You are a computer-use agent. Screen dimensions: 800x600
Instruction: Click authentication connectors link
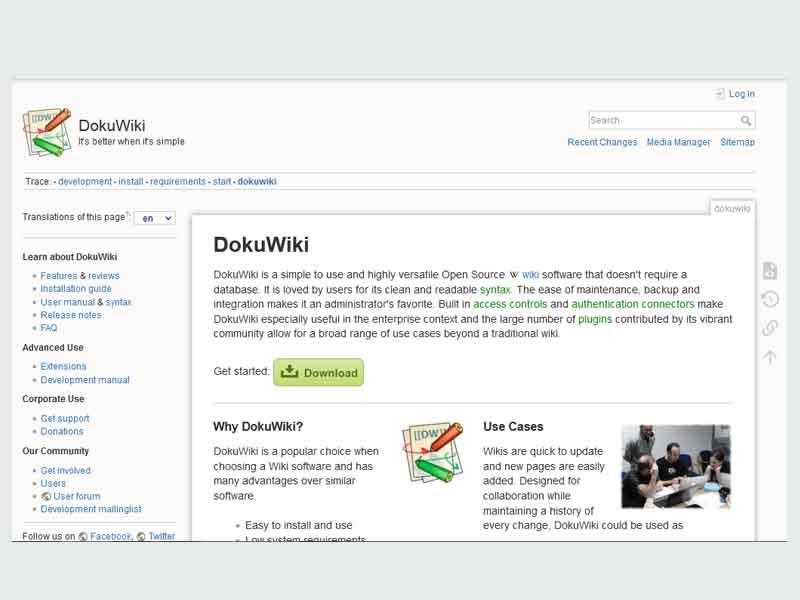633,304
